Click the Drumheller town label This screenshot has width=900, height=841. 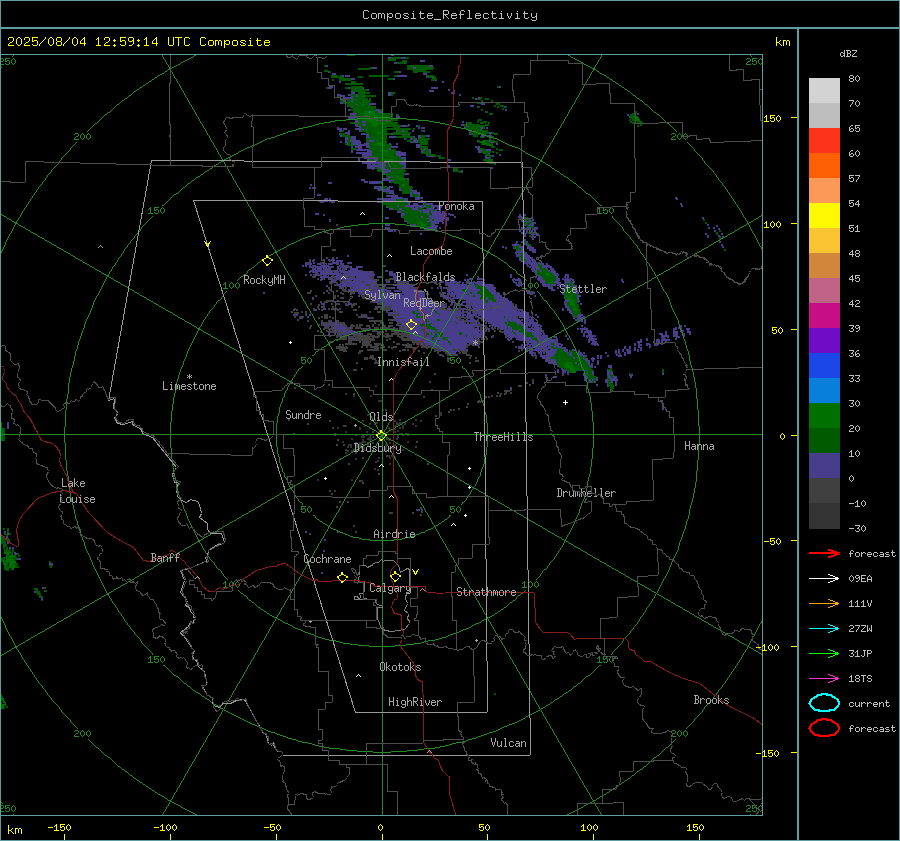tap(586, 493)
